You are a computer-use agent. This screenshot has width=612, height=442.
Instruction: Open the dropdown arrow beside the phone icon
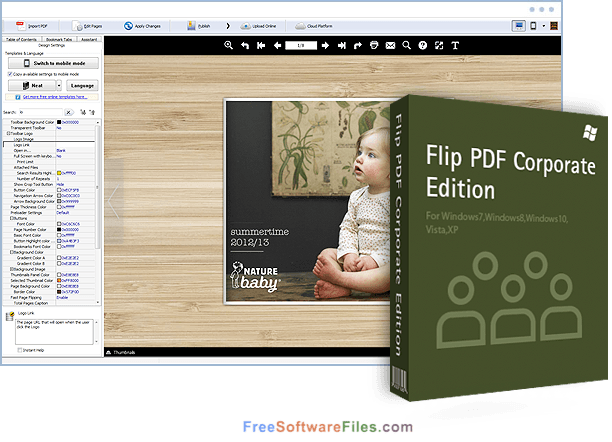coord(543,26)
